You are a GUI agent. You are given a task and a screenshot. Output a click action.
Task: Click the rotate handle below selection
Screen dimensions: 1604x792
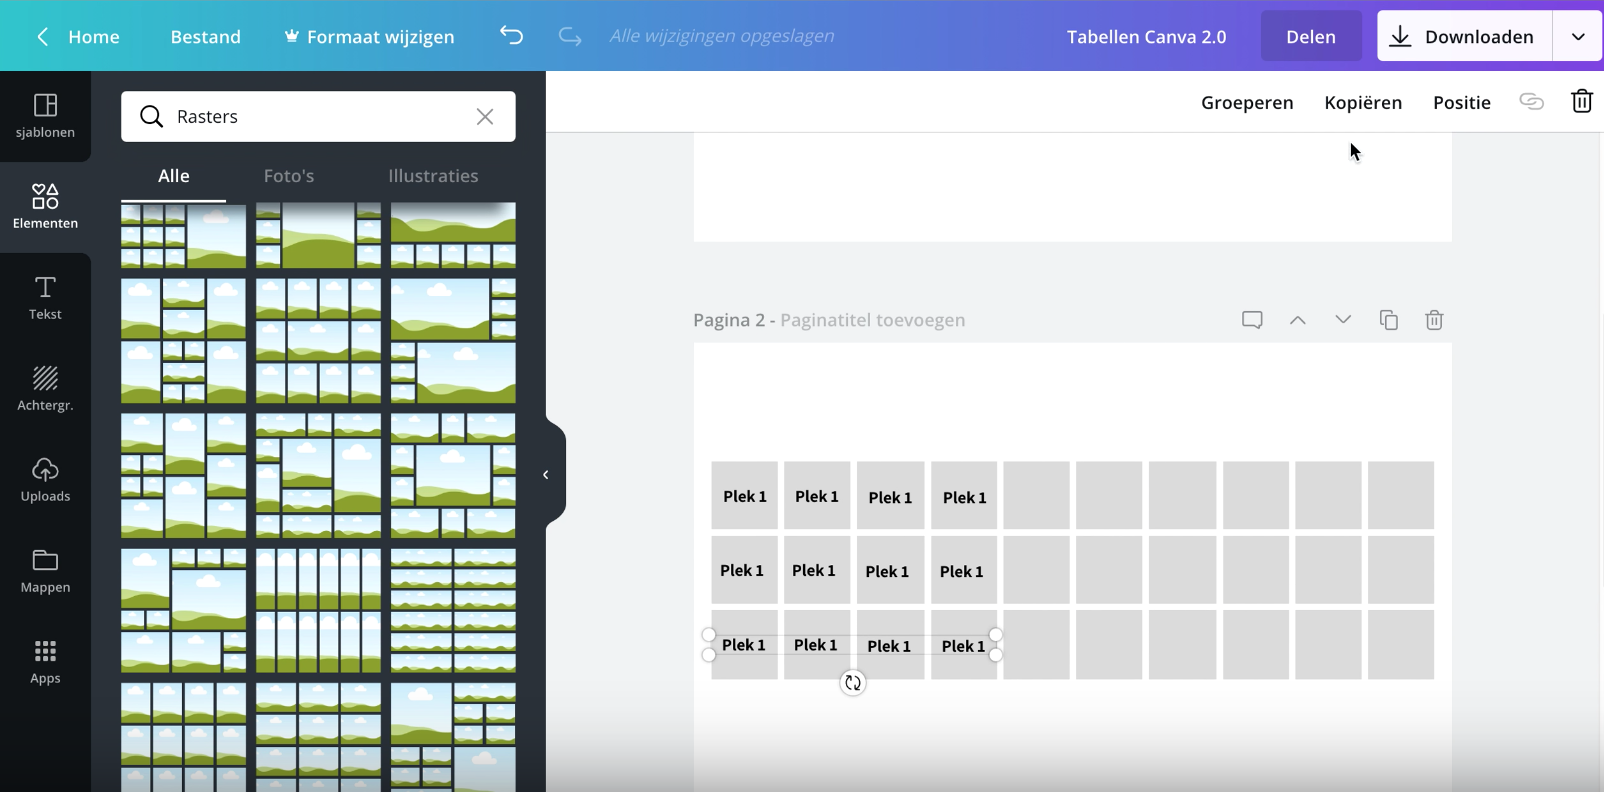(852, 683)
